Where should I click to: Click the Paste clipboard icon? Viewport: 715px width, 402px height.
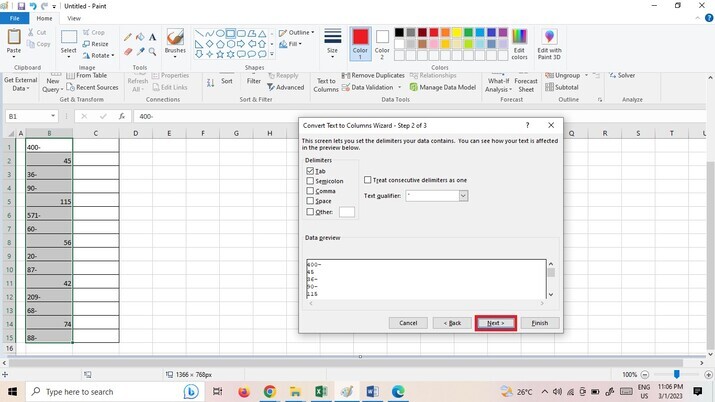click(14, 37)
